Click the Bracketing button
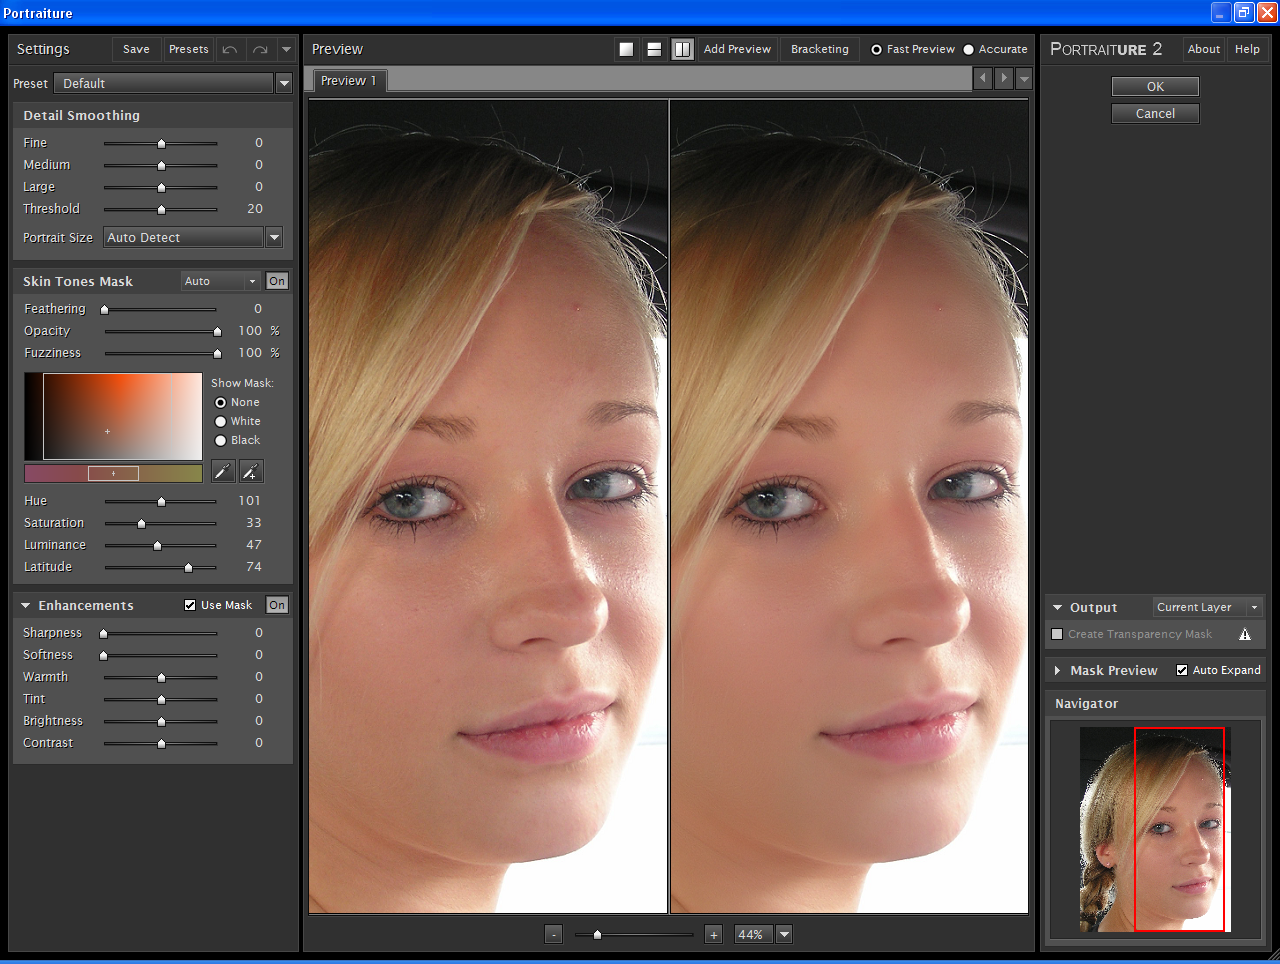 click(x=819, y=48)
